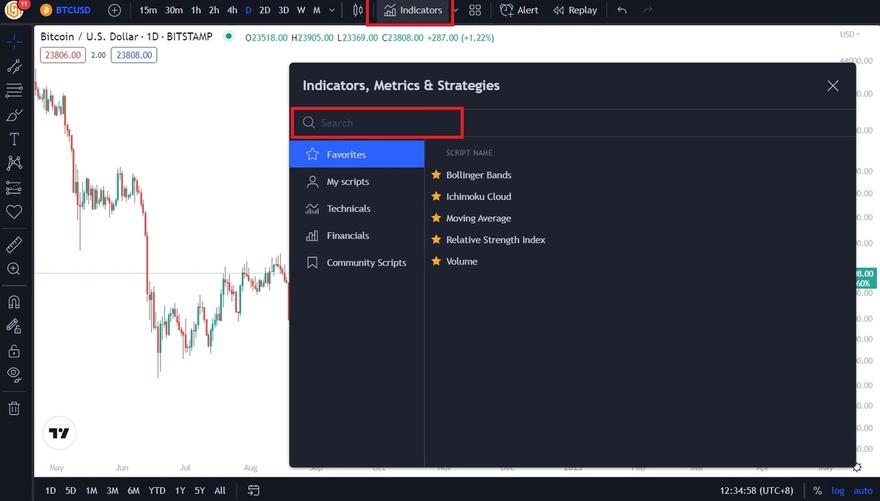Expand the indicator templates dropdown arrow

(x=456, y=10)
